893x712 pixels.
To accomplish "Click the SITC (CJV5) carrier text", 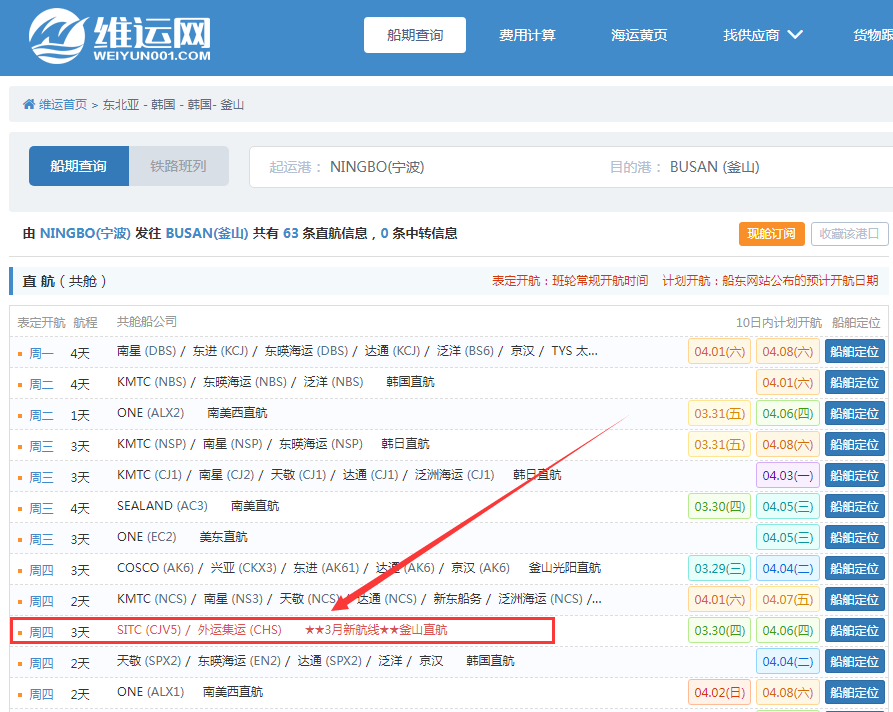I will (149, 630).
